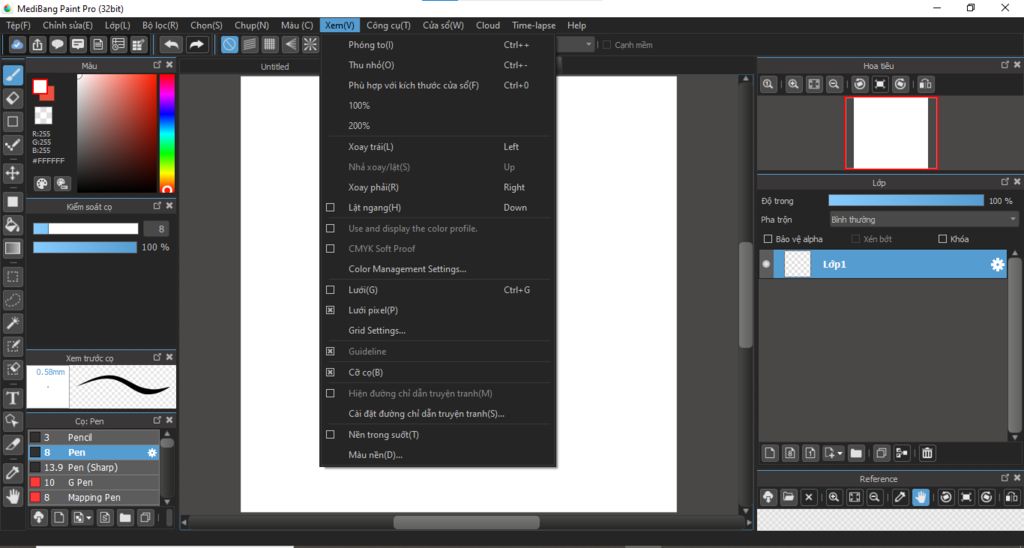Enable Lưới(G) grid option
The height and width of the screenshot is (548, 1024).
click(x=330, y=290)
